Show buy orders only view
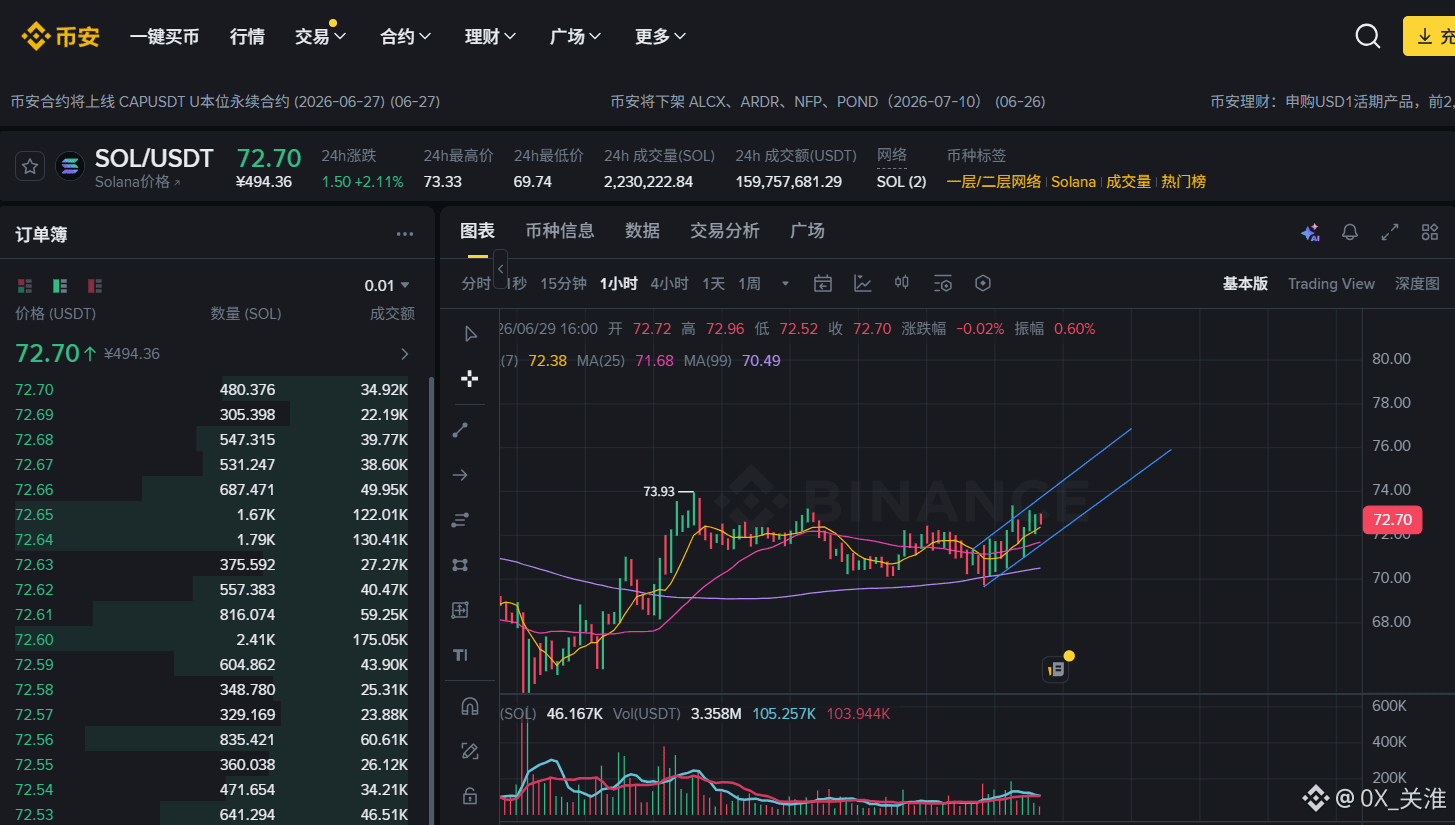 pos(60,286)
